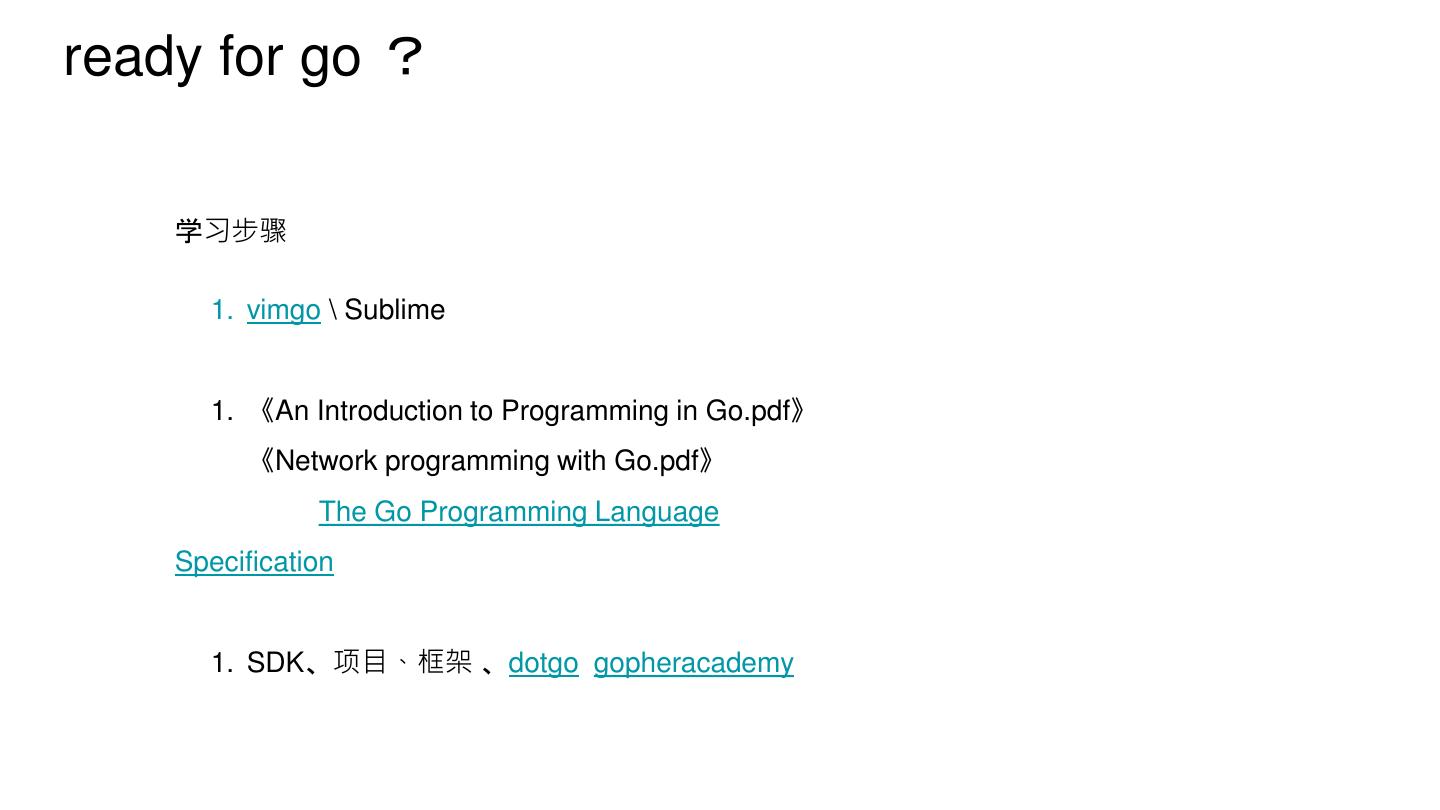Click the word "go" in the title

pos(330,58)
